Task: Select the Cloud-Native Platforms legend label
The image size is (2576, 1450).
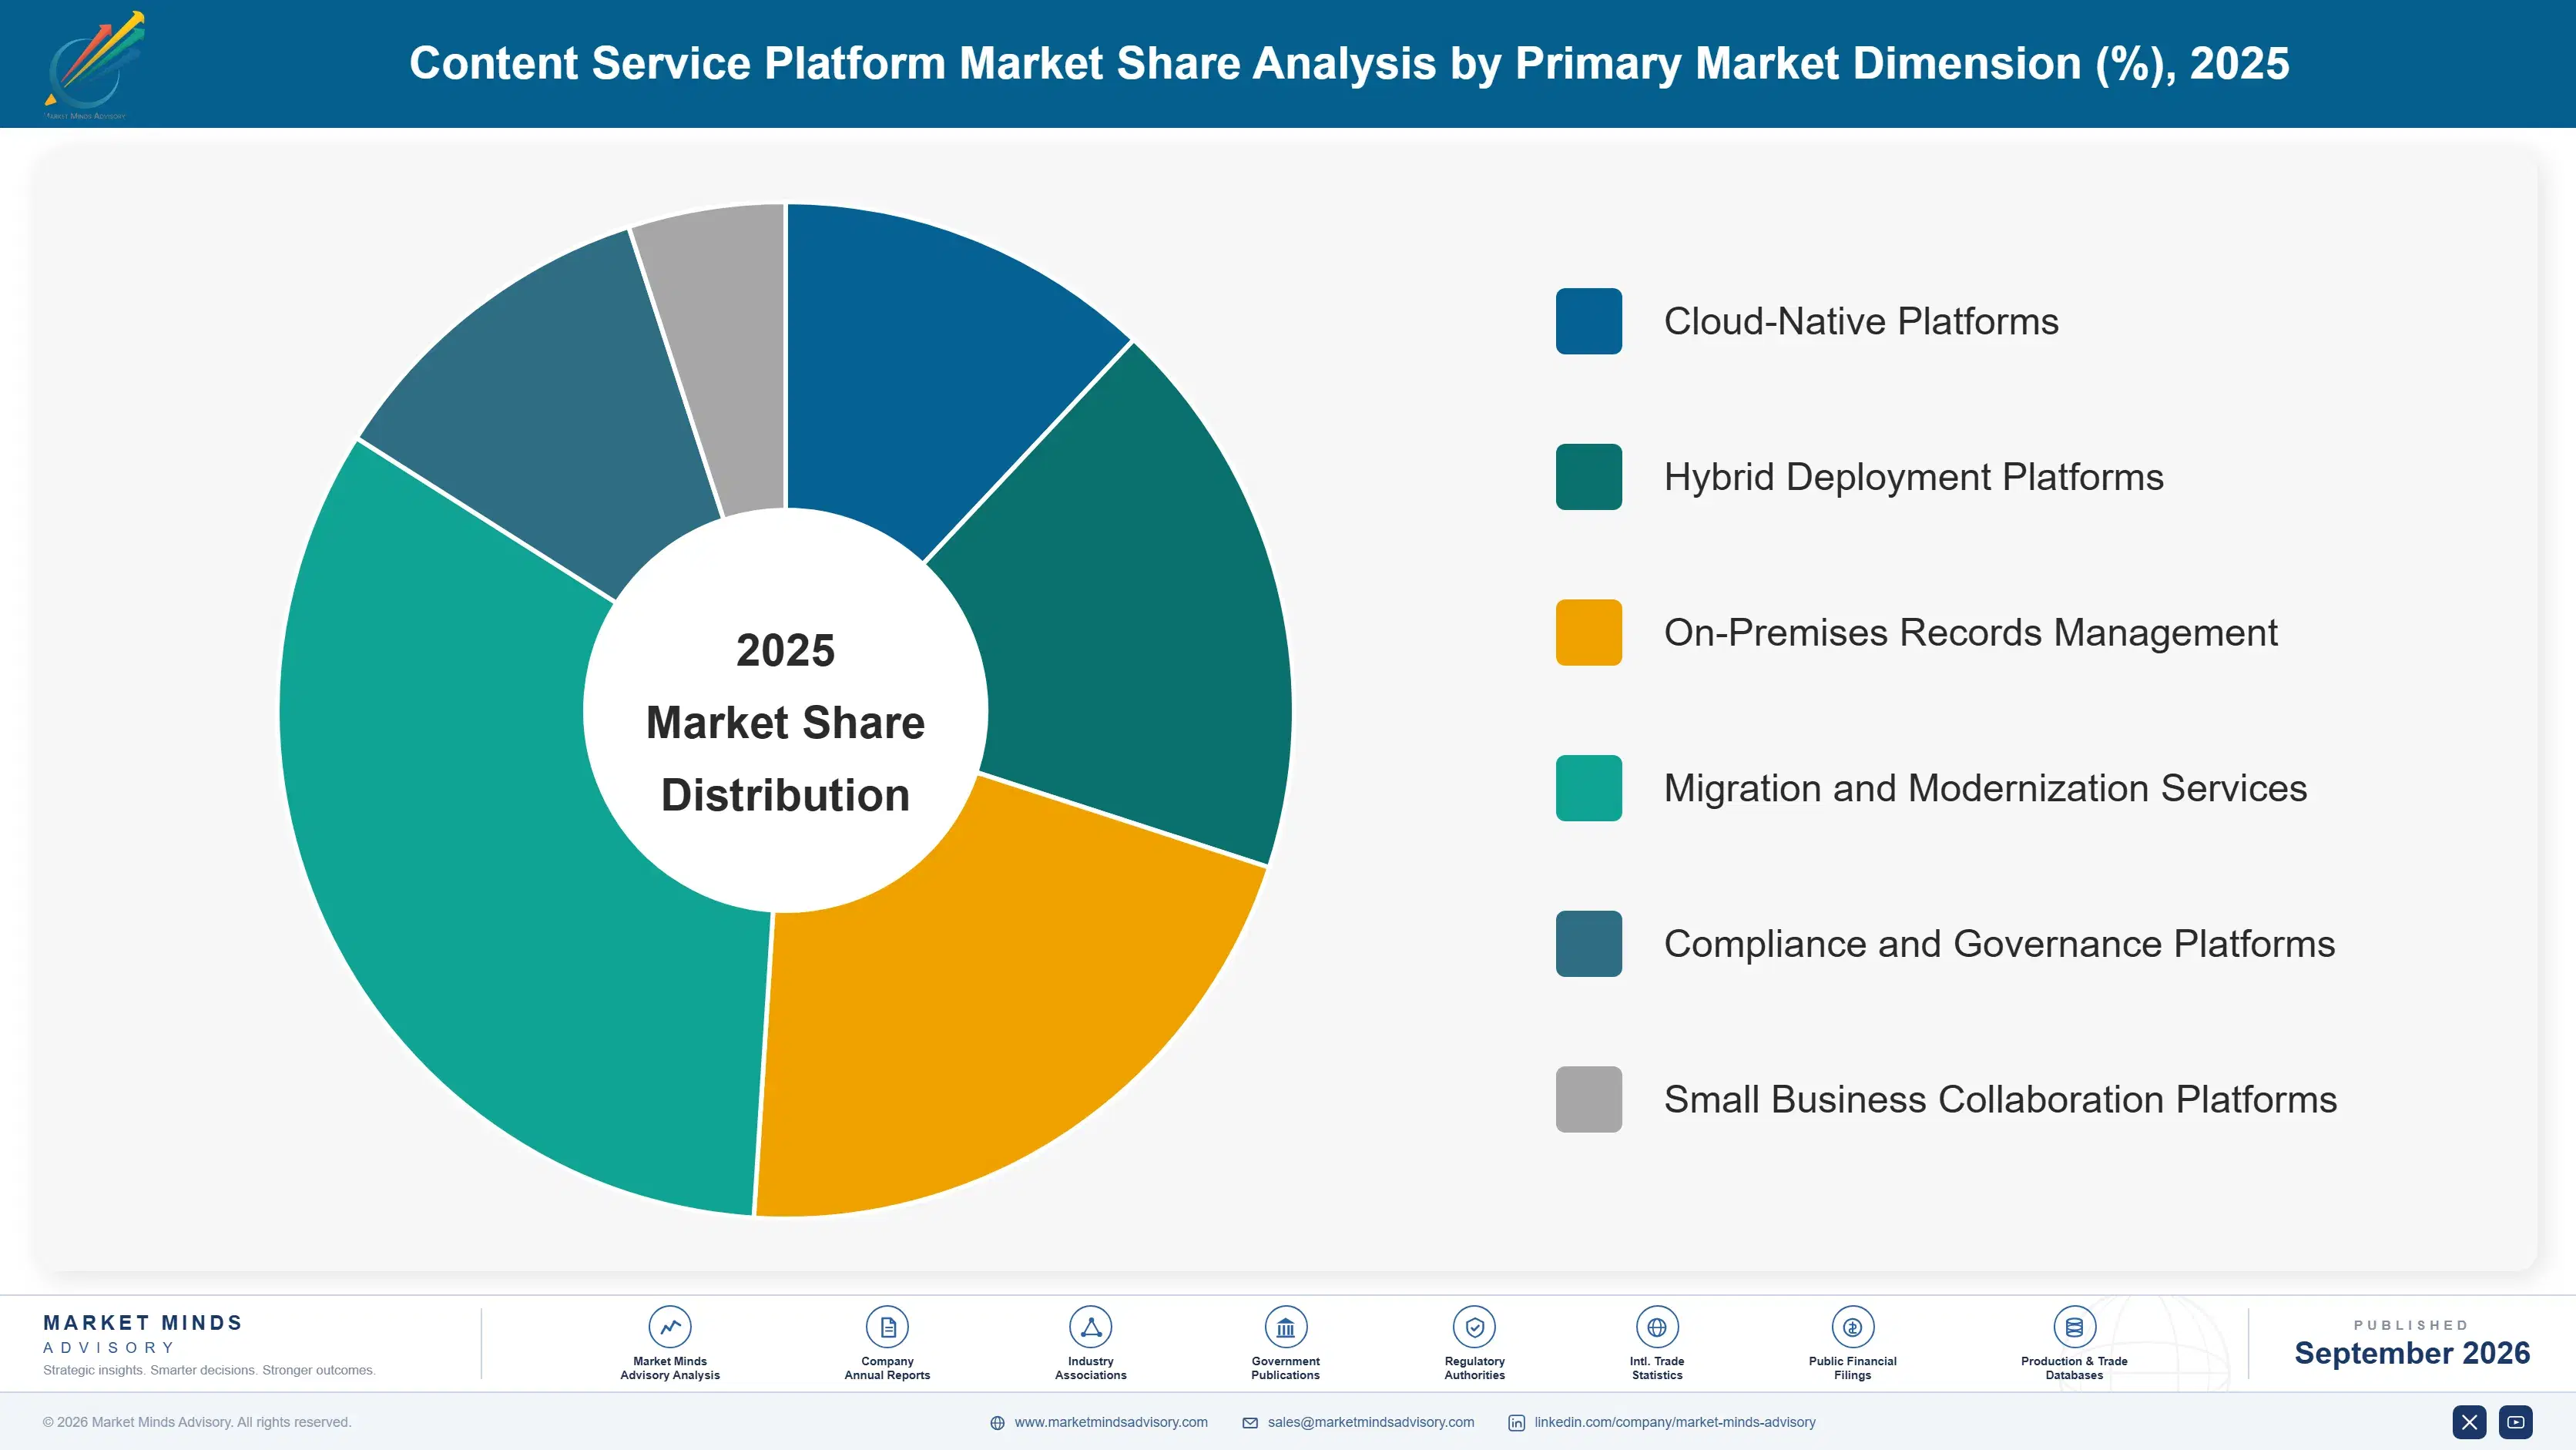Action: tap(1861, 321)
